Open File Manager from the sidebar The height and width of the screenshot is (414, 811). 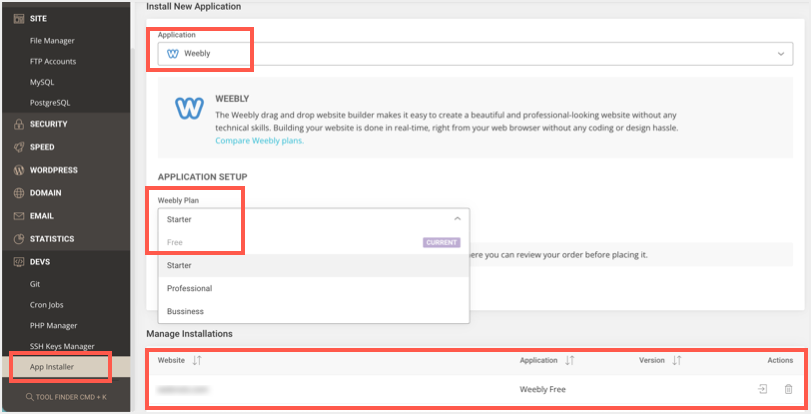point(52,41)
